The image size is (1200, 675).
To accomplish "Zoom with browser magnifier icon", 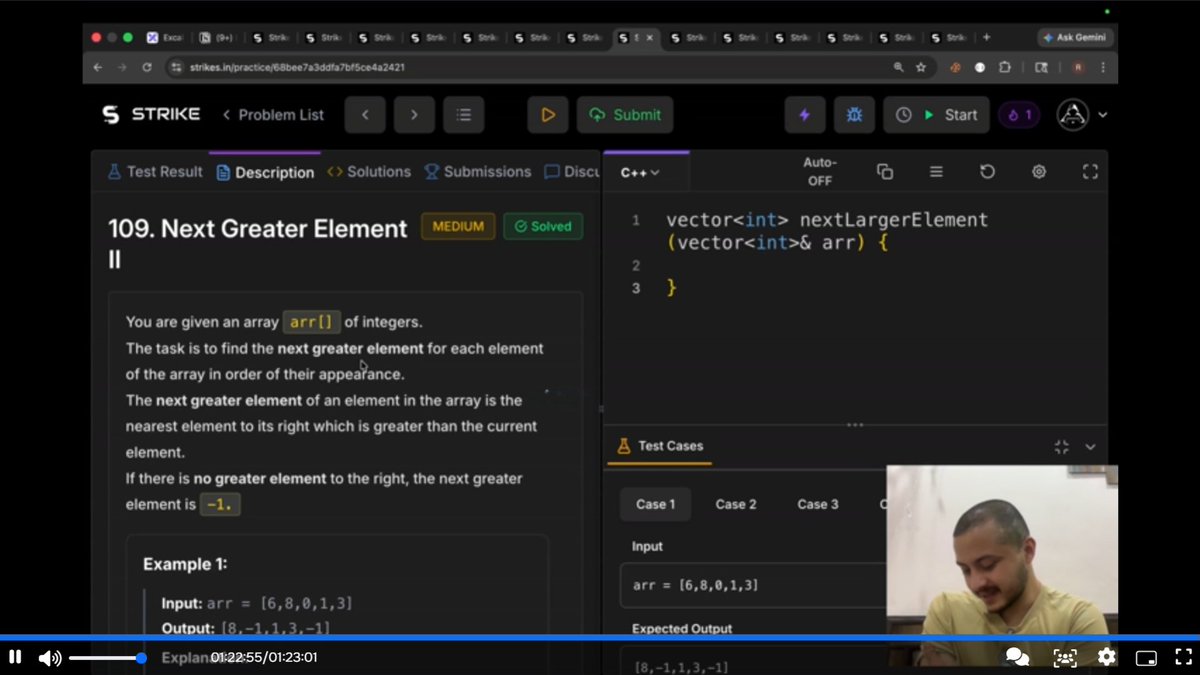I will point(898,67).
